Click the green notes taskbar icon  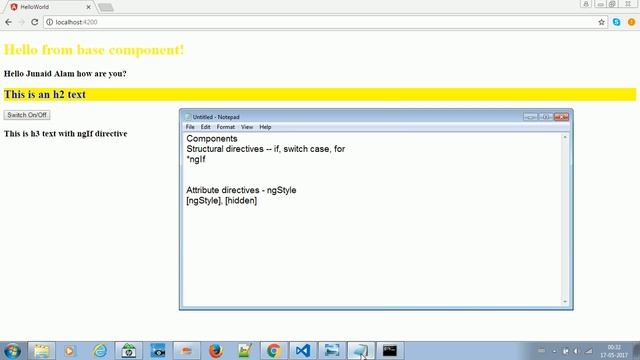244,351
